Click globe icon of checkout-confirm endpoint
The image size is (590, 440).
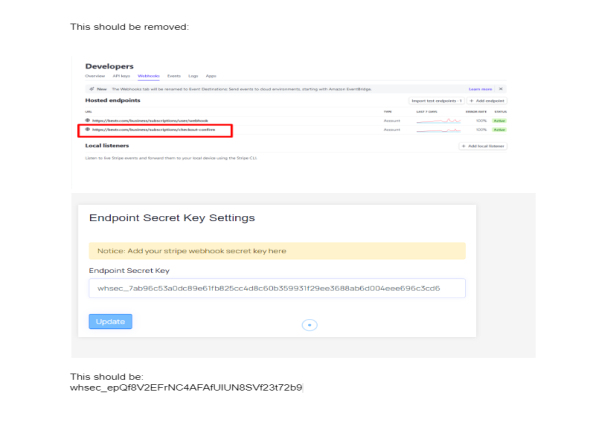pyautogui.click(x=88, y=129)
